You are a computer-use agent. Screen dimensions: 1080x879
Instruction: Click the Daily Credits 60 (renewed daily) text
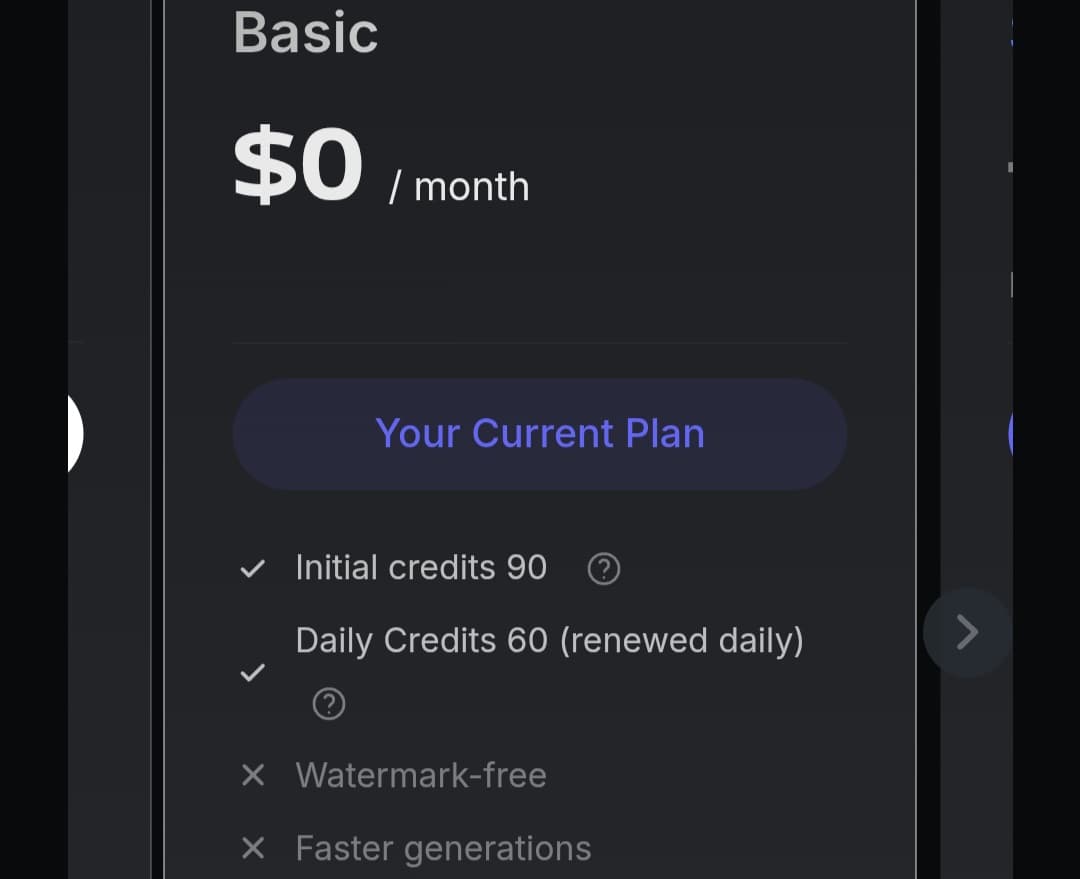(x=549, y=640)
